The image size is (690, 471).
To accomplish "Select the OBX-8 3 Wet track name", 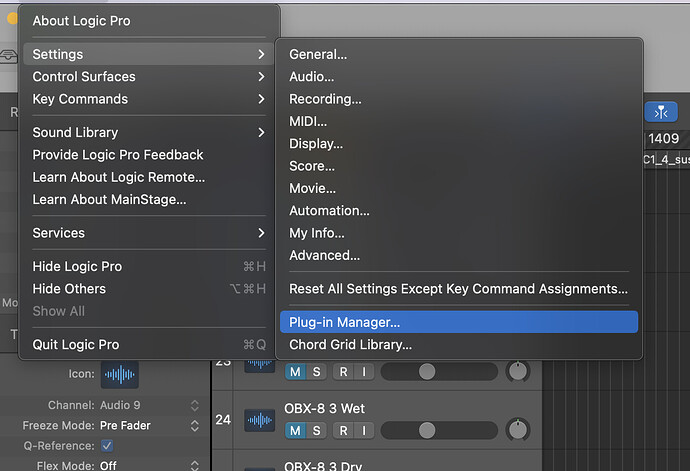I will [x=324, y=408].
